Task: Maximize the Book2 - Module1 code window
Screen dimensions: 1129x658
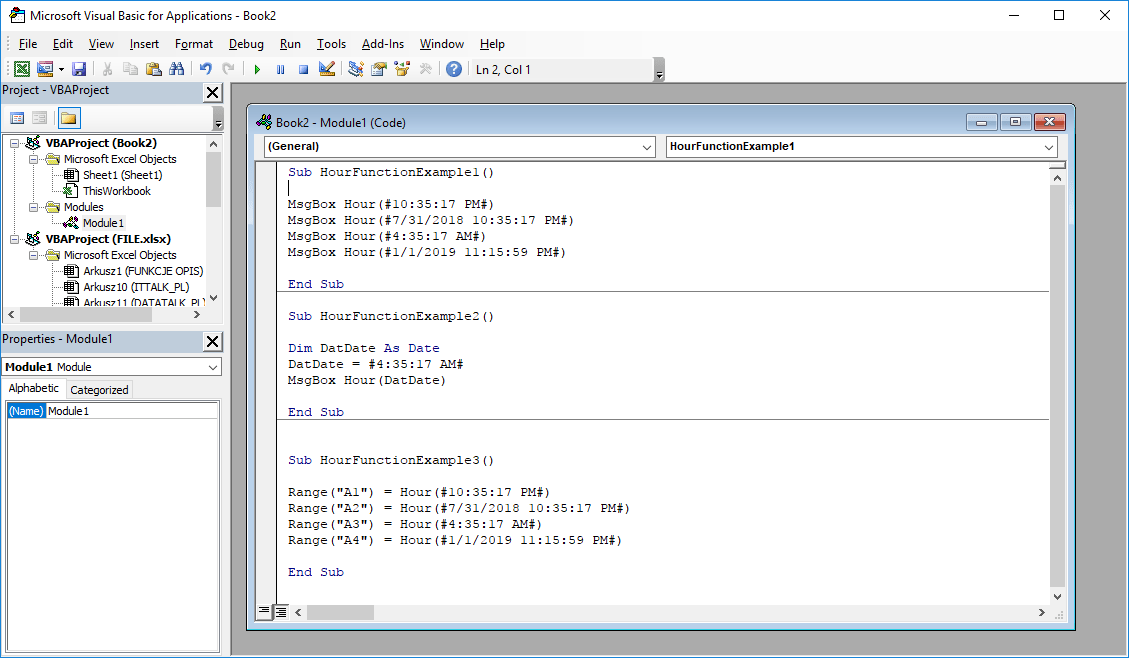Action: 1015,122
